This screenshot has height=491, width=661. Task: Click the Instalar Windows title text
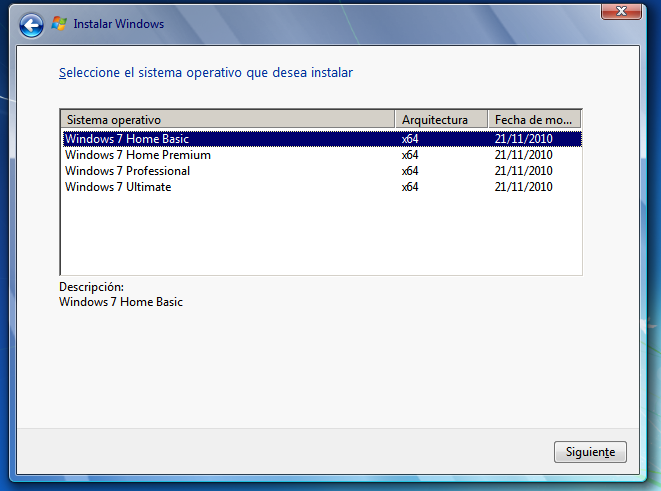pyautogui.click(x=118, y=24)
